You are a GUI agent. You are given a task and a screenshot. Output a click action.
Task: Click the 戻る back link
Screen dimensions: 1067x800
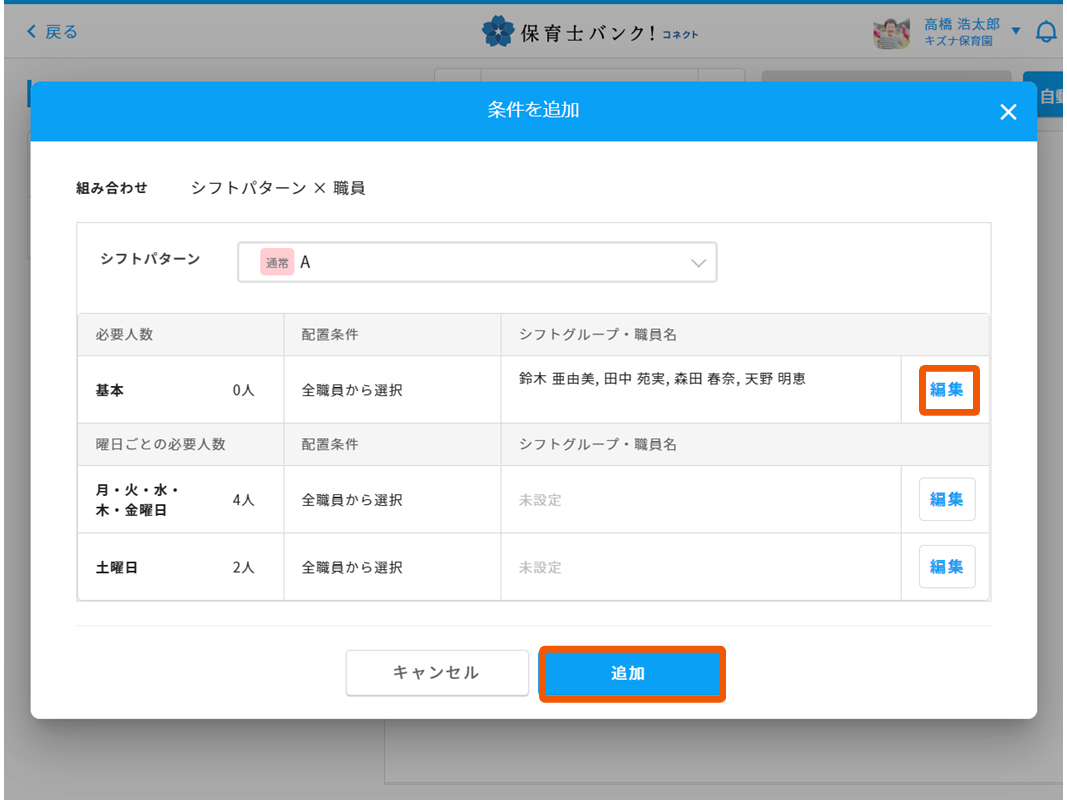pyautogui.click(x=52, y=32)
